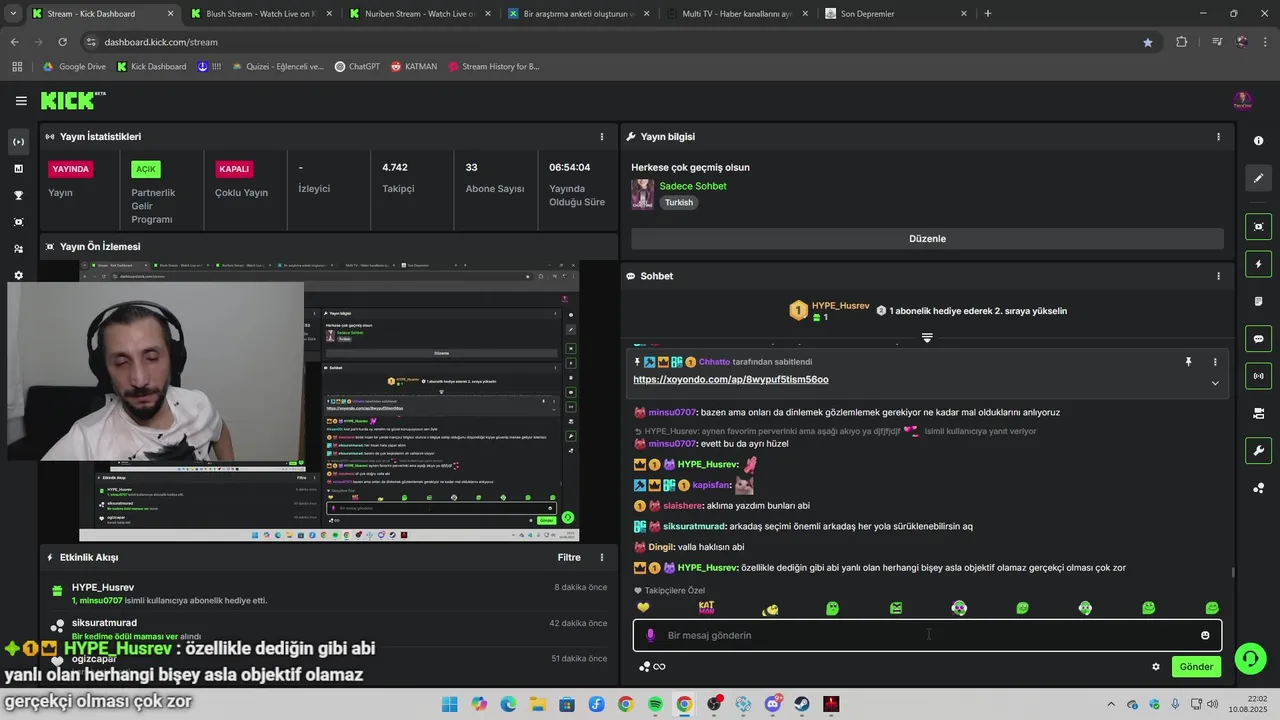
Task: Click the pencil edit icon in right toolbar
Action: pyautogui.click(x=1258, y=178)
